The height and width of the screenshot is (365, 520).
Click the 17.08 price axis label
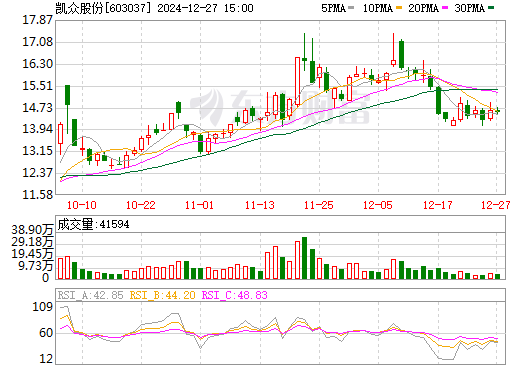point(37,42)
